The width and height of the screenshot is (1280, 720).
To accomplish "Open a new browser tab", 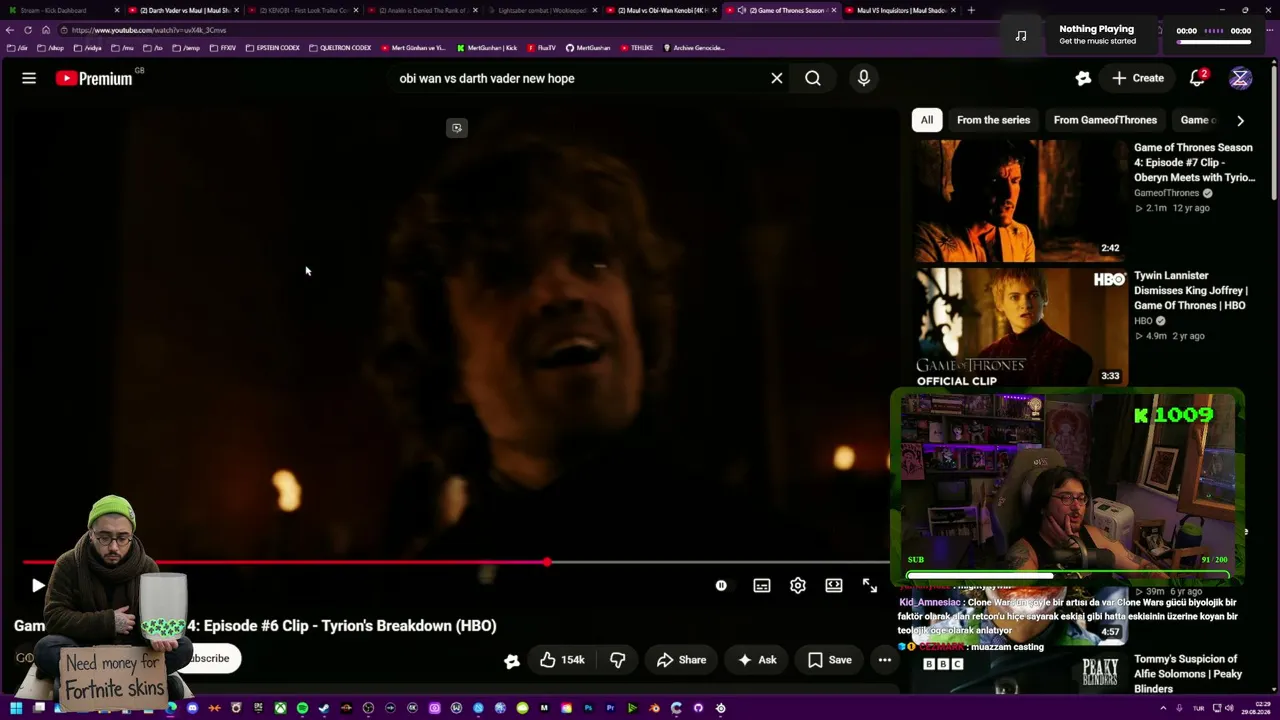I will tap(971, 10).
